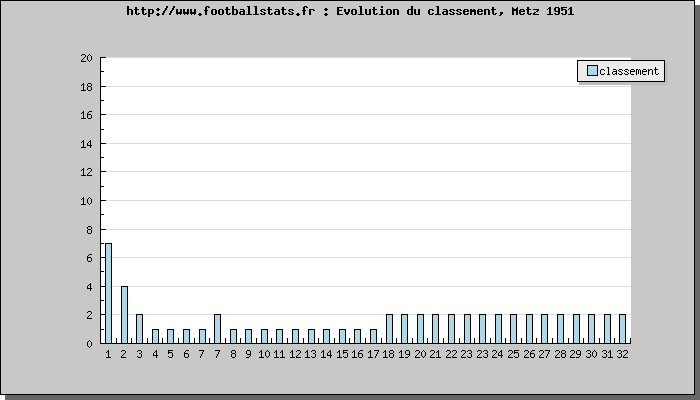Select the y-axis label '4'

pos(89,287)
